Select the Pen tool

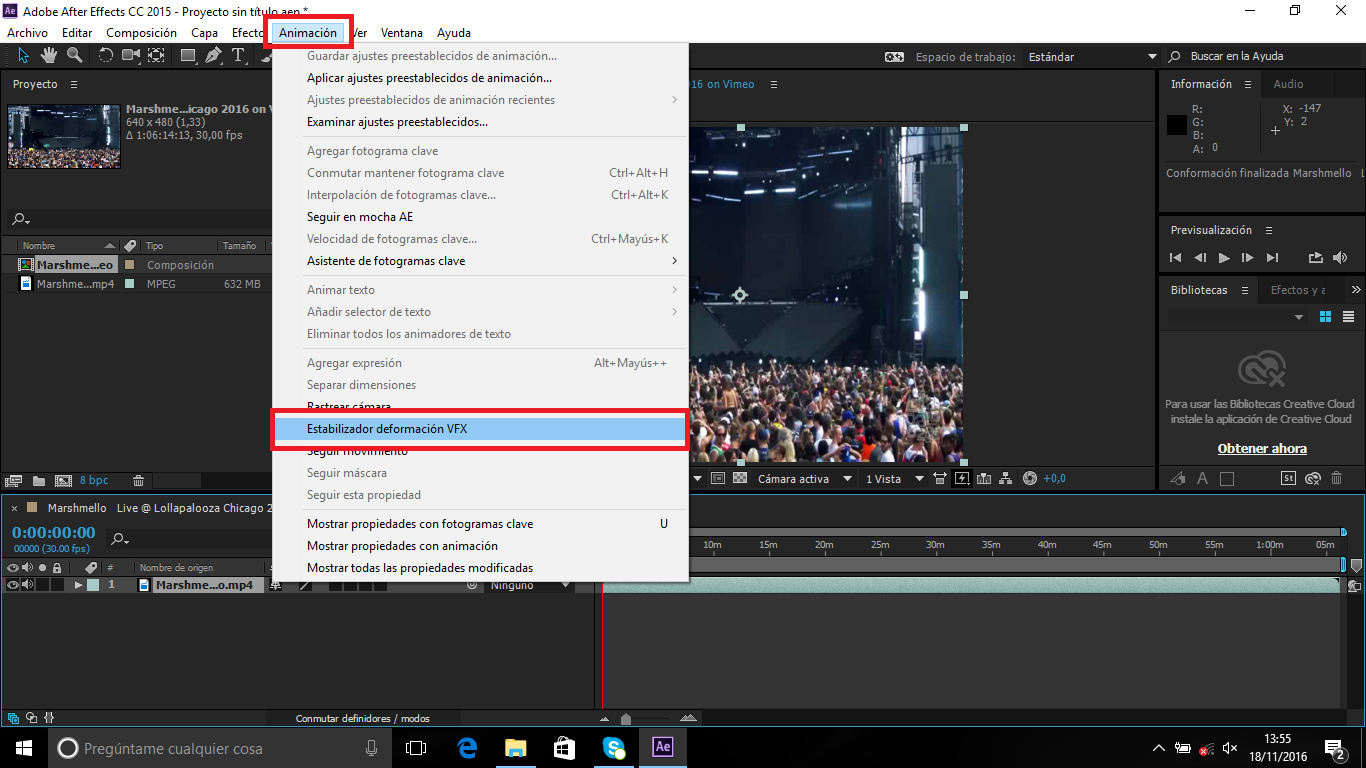[213, 55]
